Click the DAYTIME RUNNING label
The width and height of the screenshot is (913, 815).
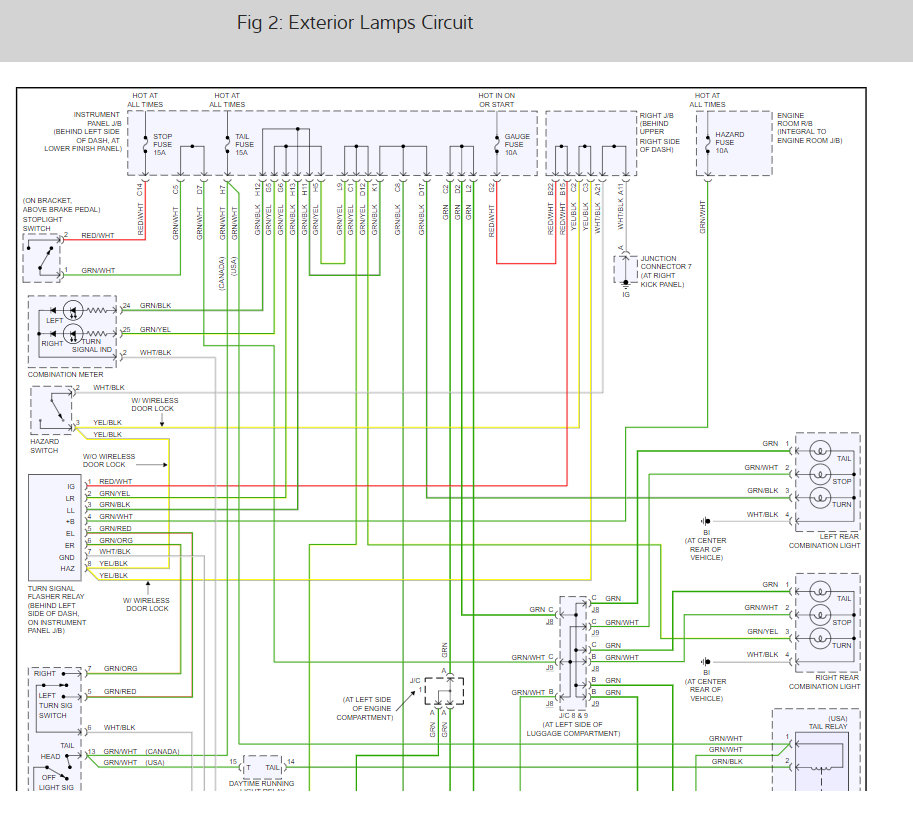(x=261, y=784)
